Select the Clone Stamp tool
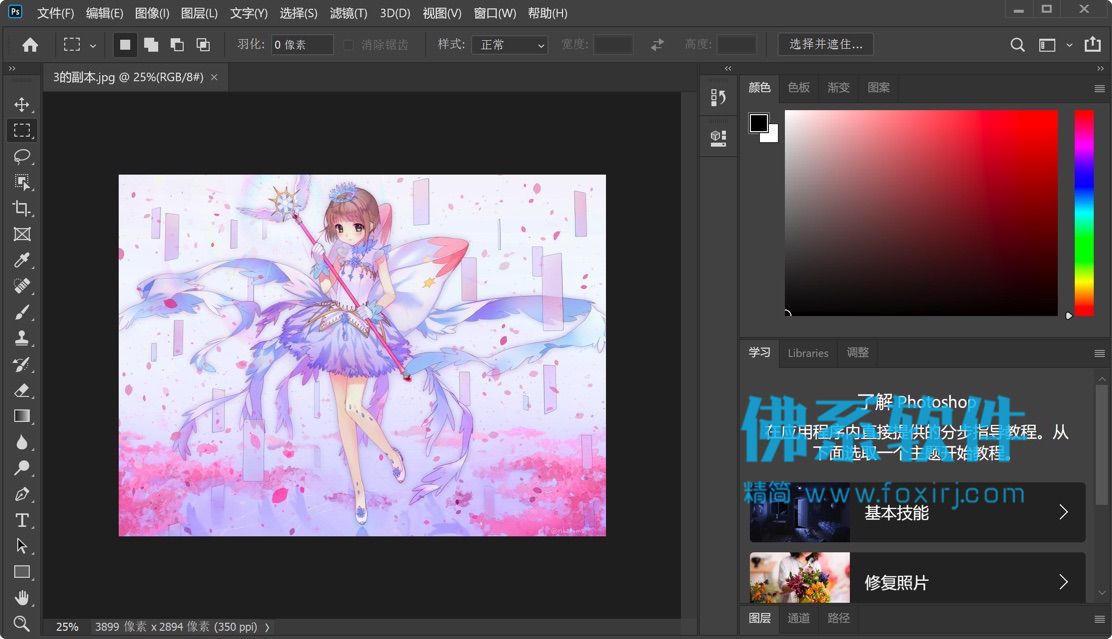 coord(22,338)
